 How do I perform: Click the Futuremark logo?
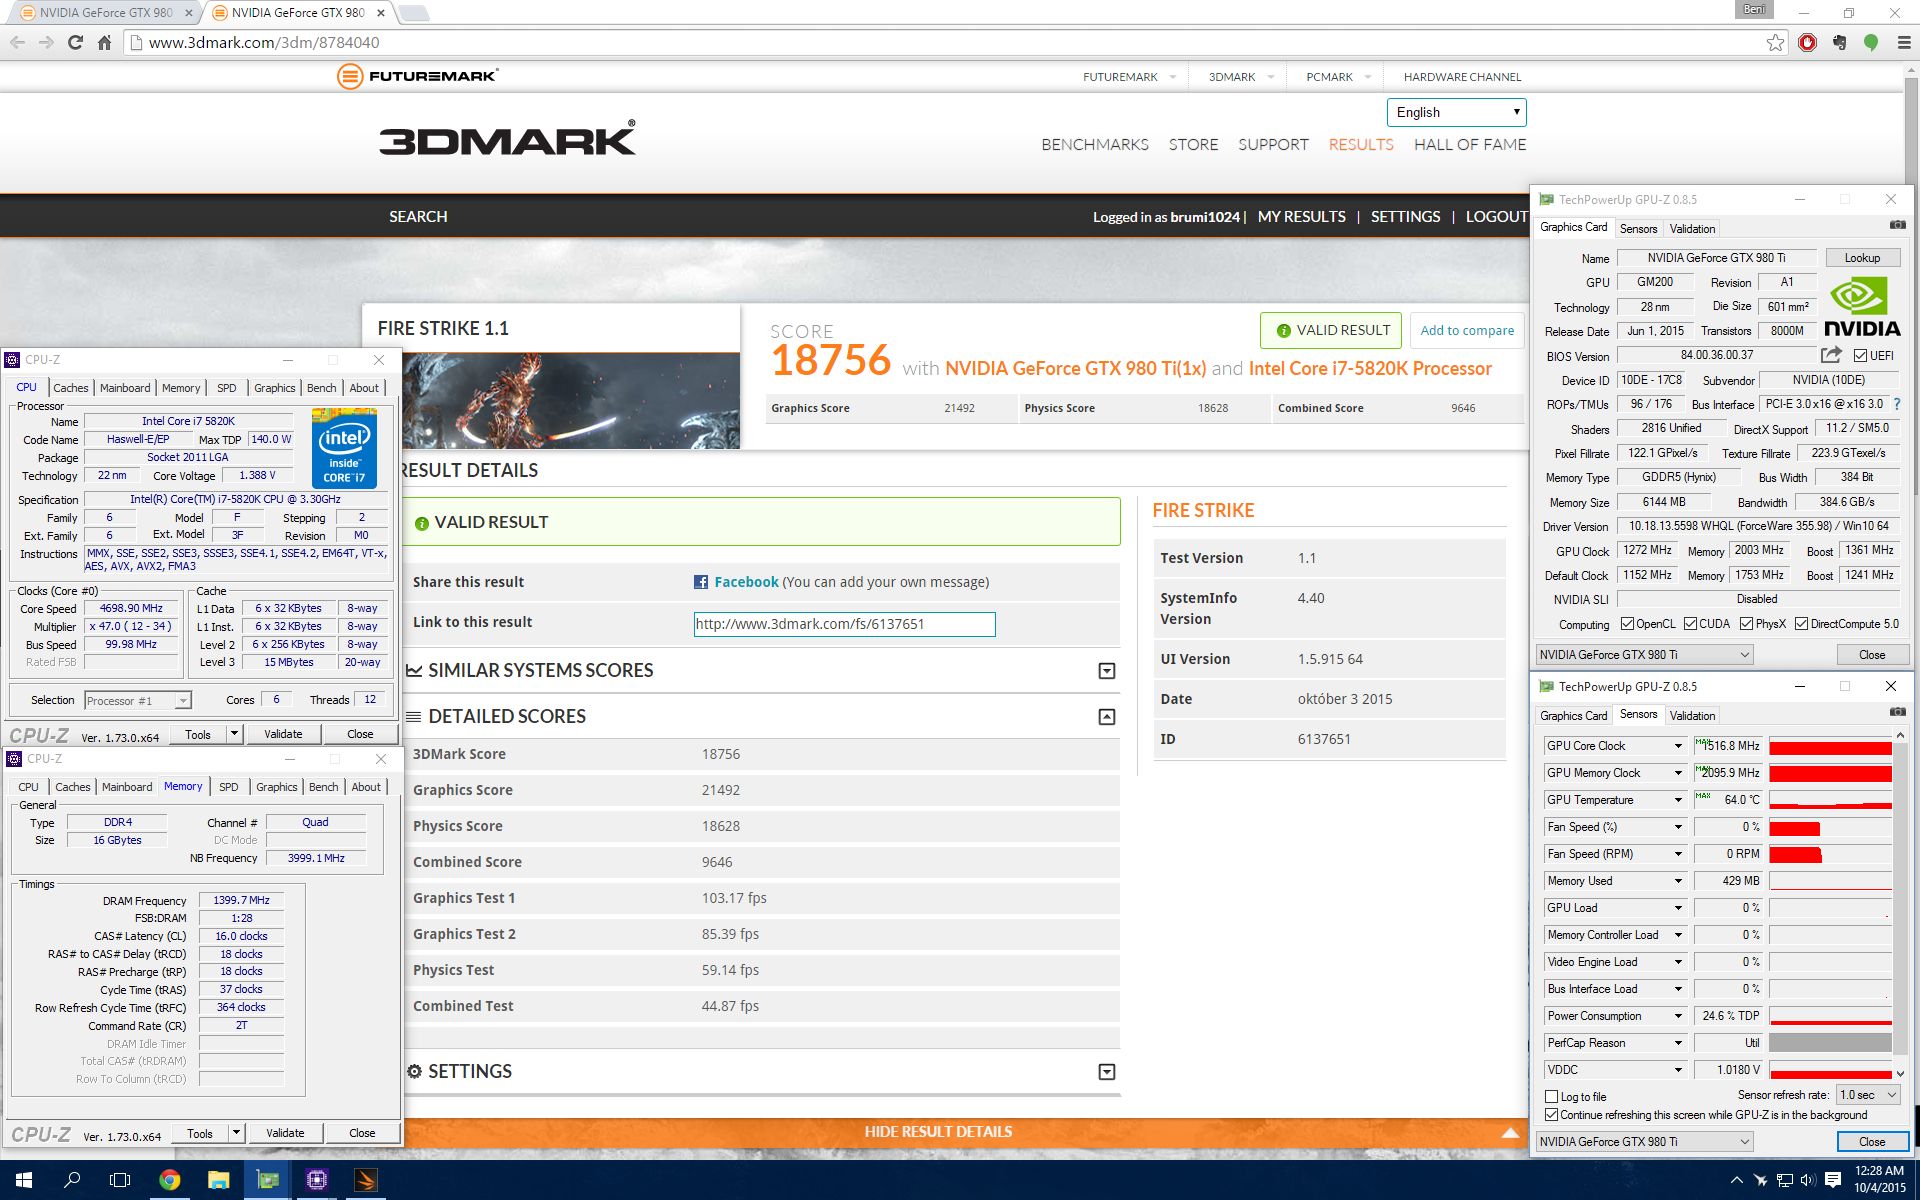tap(417, 76)
